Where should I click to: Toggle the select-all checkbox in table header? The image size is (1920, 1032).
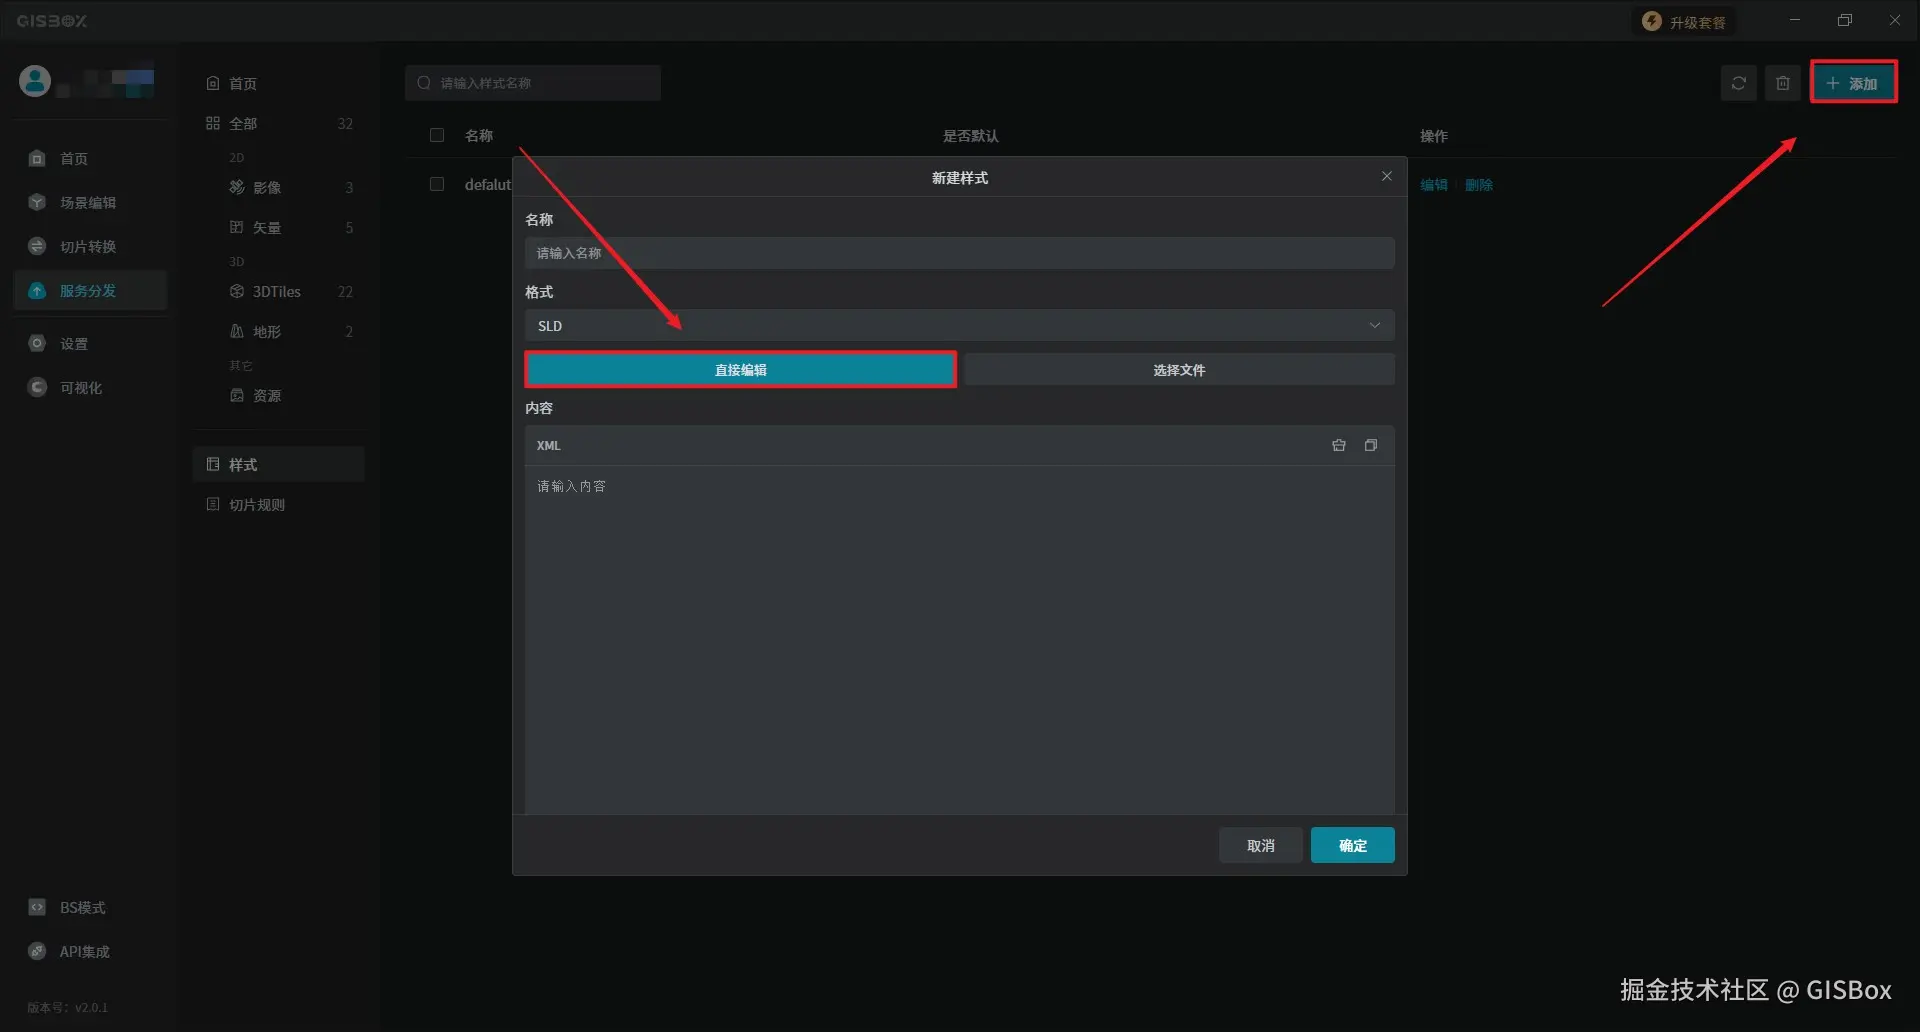click(x=437, y=135)
